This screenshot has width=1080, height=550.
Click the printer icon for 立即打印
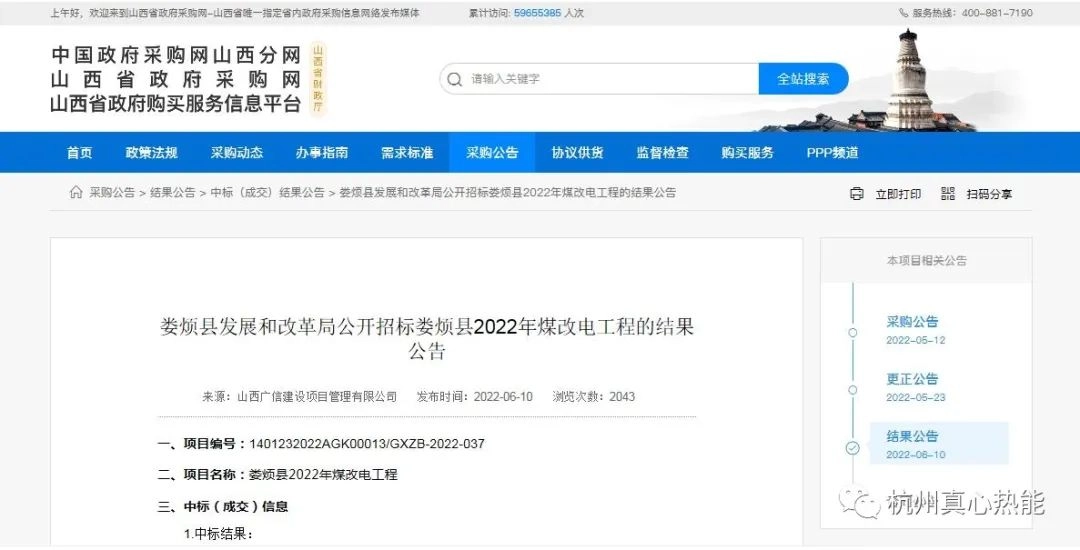856,193
